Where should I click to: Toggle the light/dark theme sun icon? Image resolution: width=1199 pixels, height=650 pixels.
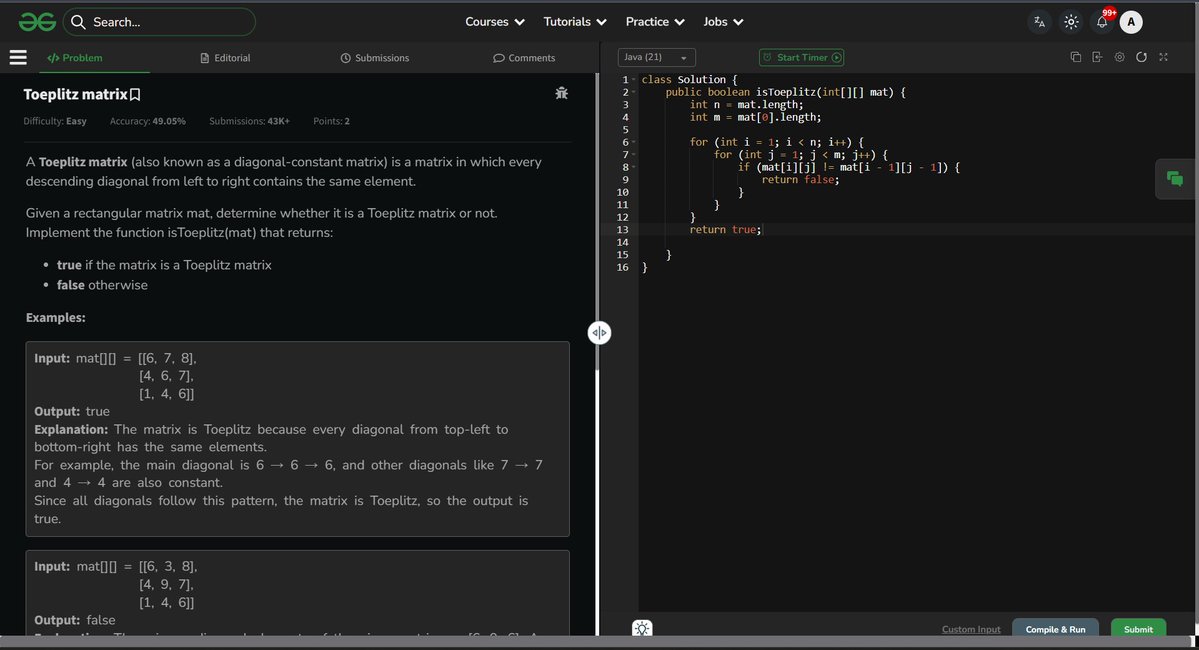[1071, 22]
